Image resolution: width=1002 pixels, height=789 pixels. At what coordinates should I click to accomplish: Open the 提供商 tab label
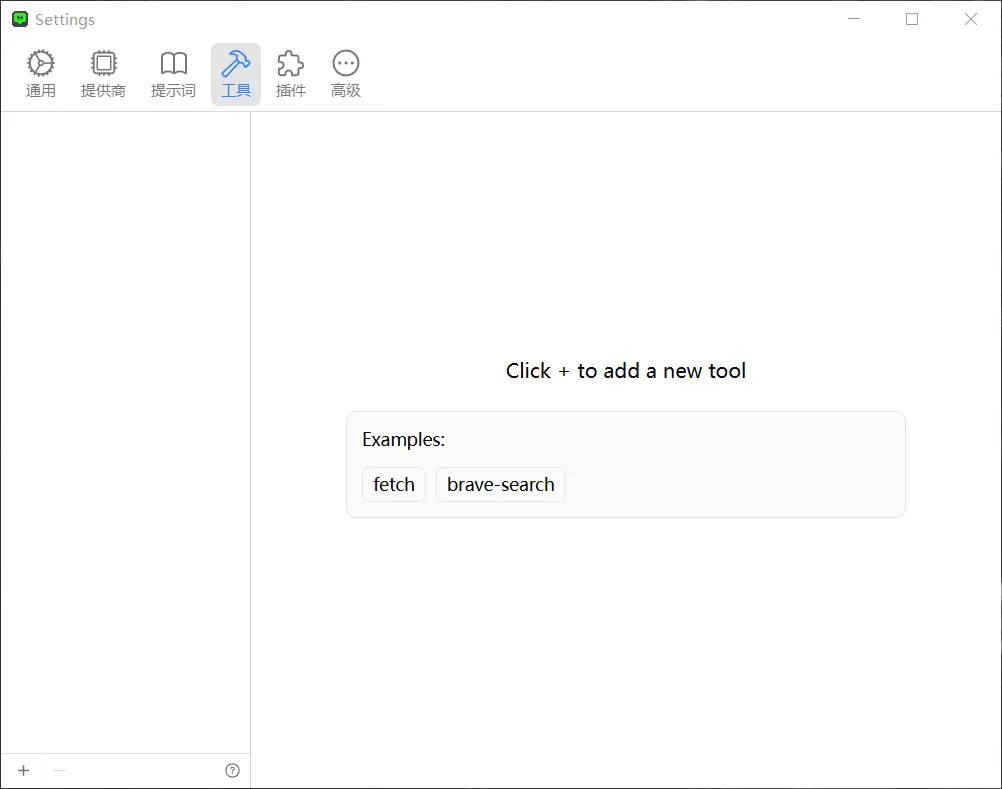[103, 91]
